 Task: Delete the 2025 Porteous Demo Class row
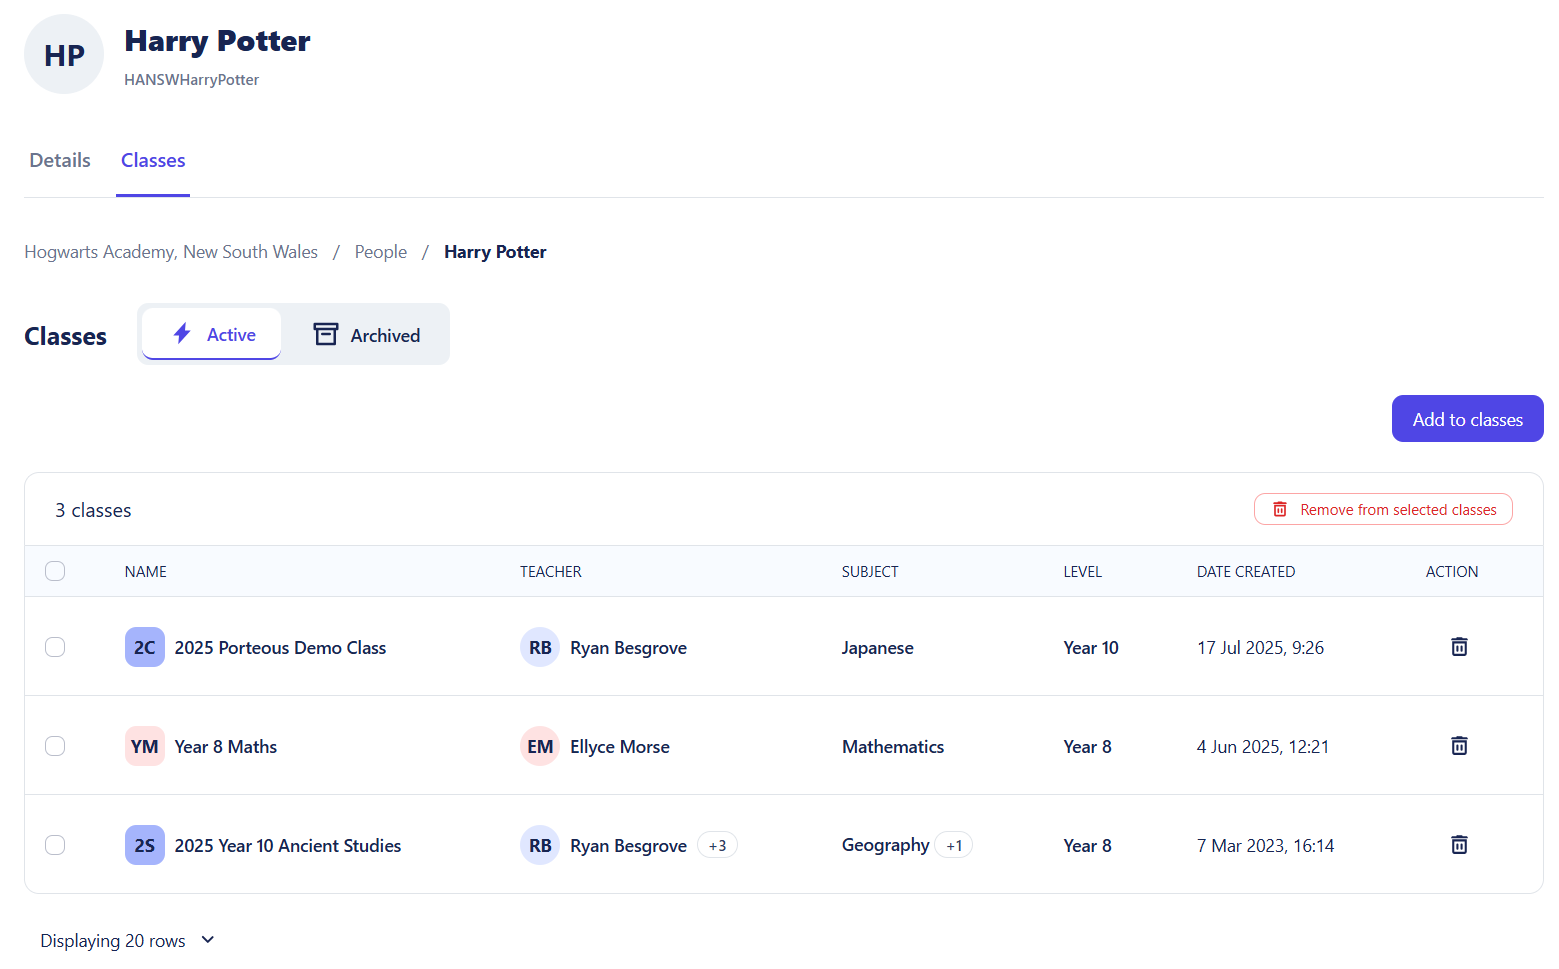tap(1459, 647)
